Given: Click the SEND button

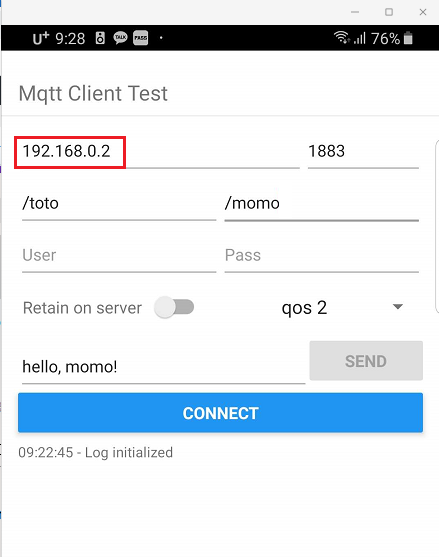Looking at the screenshot, I should pos(366,361).
